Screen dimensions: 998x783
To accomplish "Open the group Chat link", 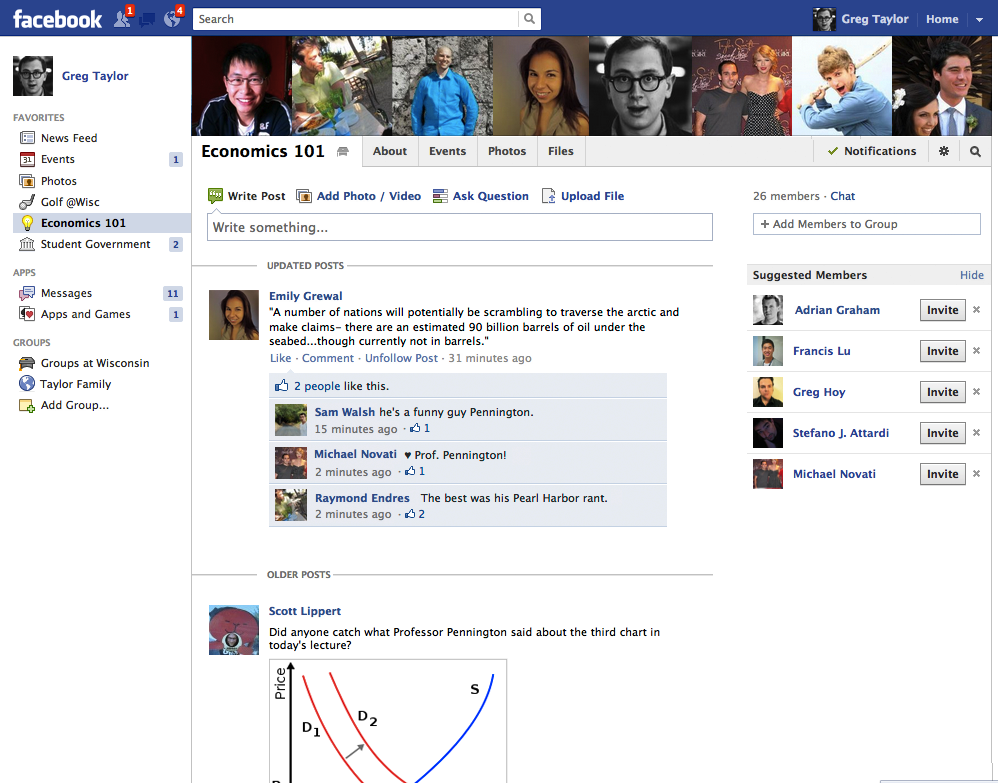I will click(x=842, y=196).
